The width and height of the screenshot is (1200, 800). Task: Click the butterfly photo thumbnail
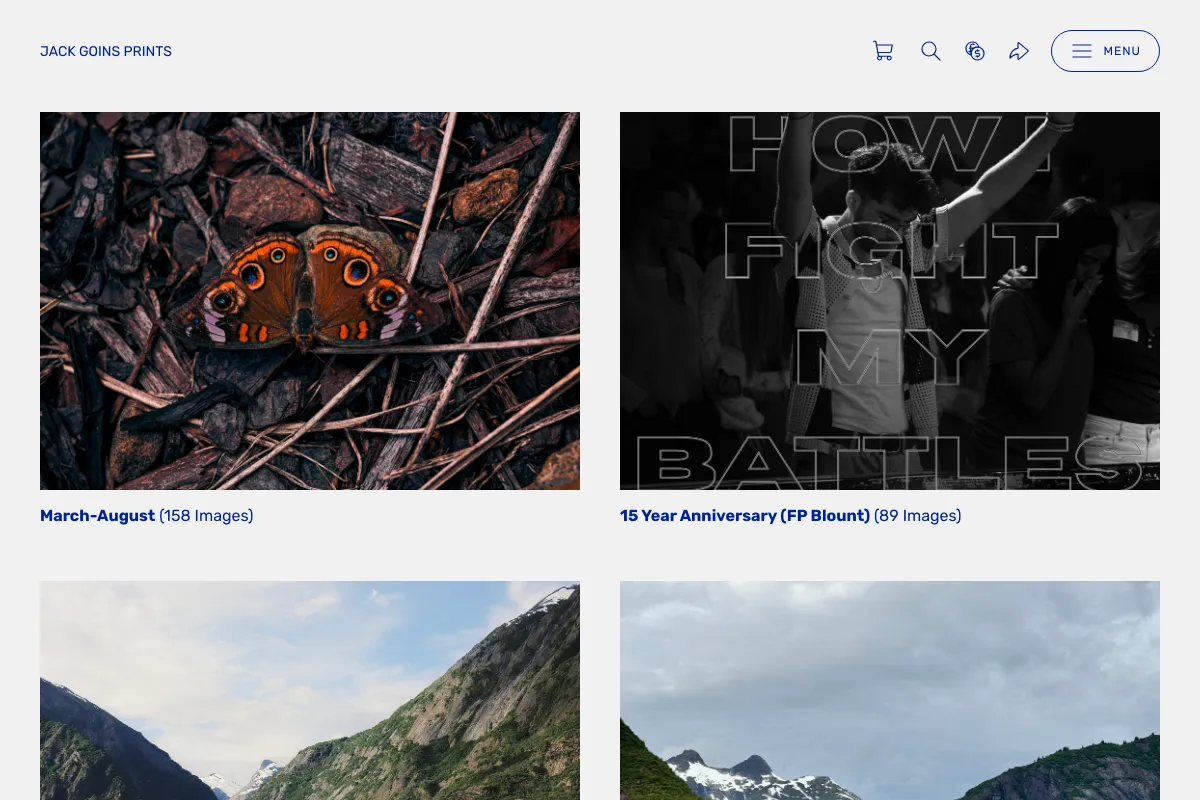pos(310,301)
